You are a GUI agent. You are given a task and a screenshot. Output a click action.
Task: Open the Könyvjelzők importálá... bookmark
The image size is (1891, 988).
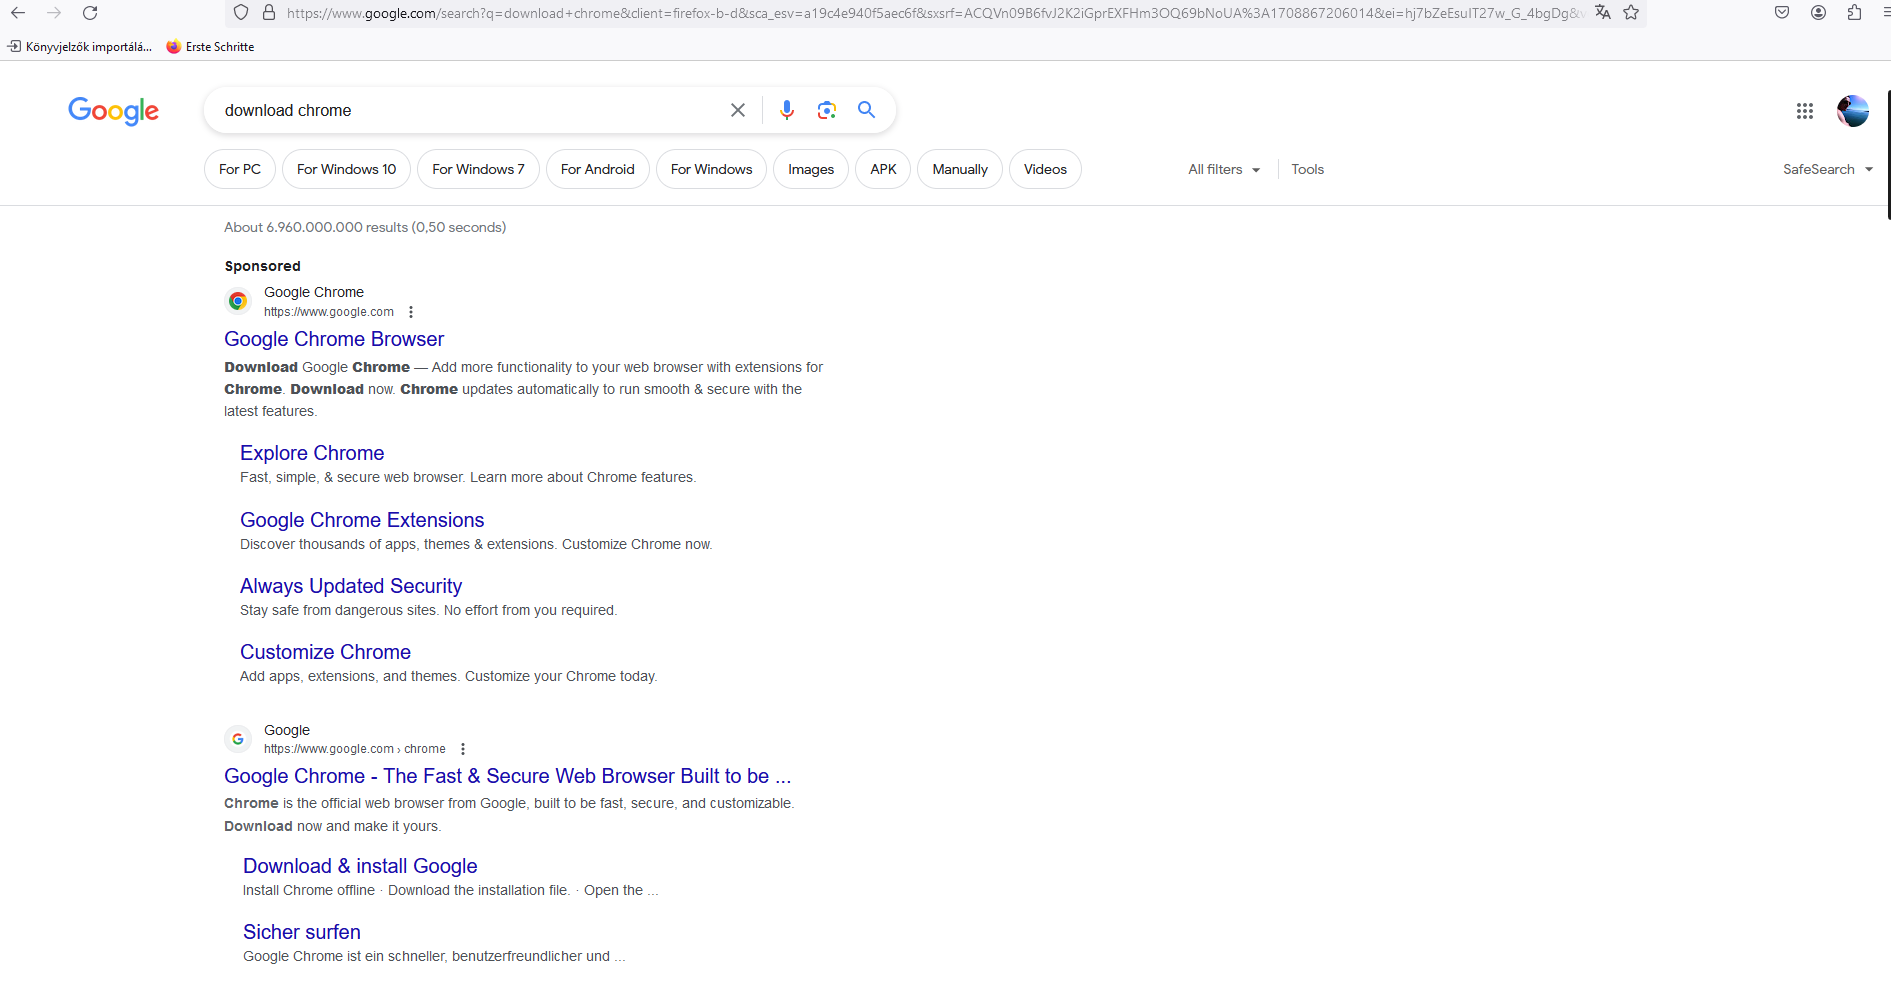tap(80, 47)
